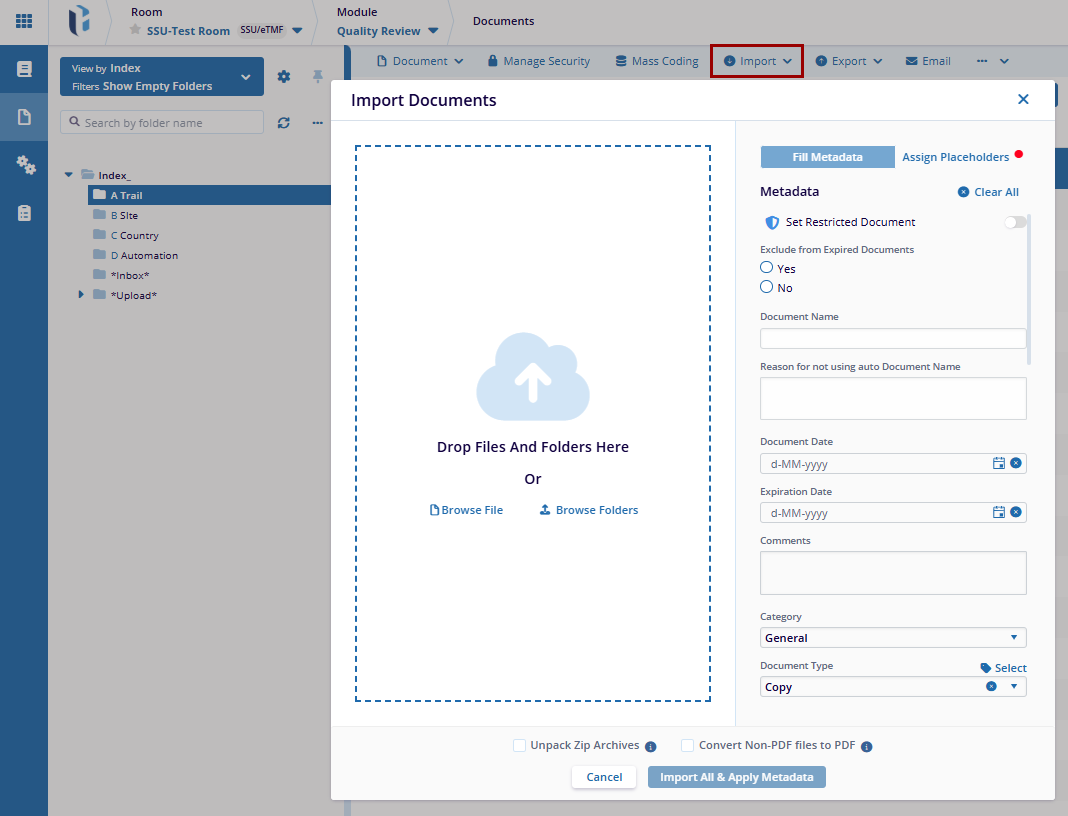Click into the Document Name field
Viewport: 1068px width, 816px height.
892,338
